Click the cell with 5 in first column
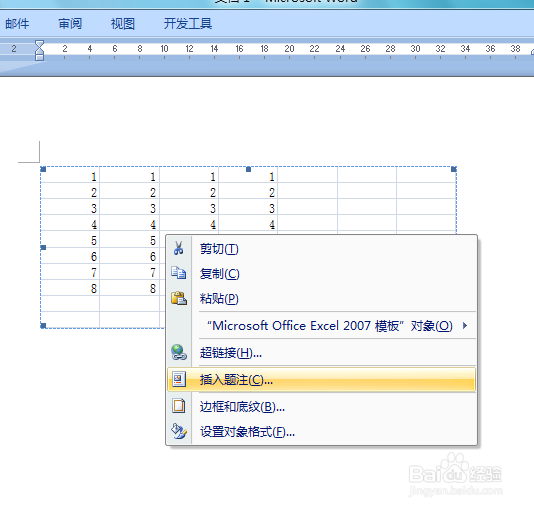The height and width of the screenshot is (510, 534). coord(70,240)
